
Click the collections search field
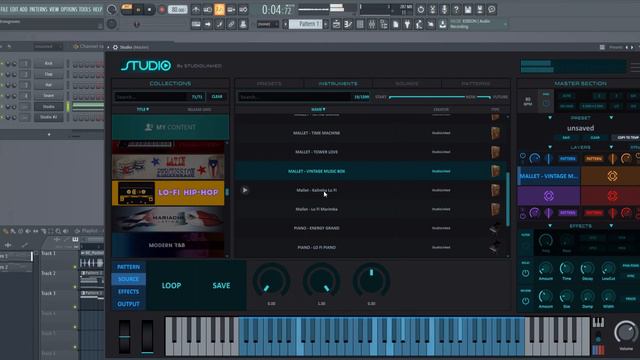tap(151, 97)
